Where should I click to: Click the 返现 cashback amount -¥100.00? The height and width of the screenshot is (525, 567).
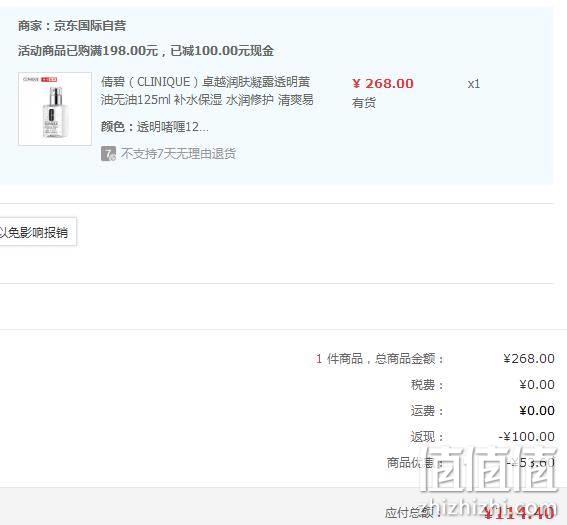[526, 437]
